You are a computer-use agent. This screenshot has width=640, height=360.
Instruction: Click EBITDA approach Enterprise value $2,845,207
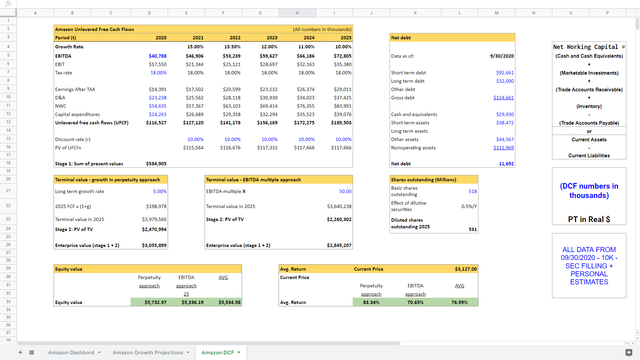(339, 245)
